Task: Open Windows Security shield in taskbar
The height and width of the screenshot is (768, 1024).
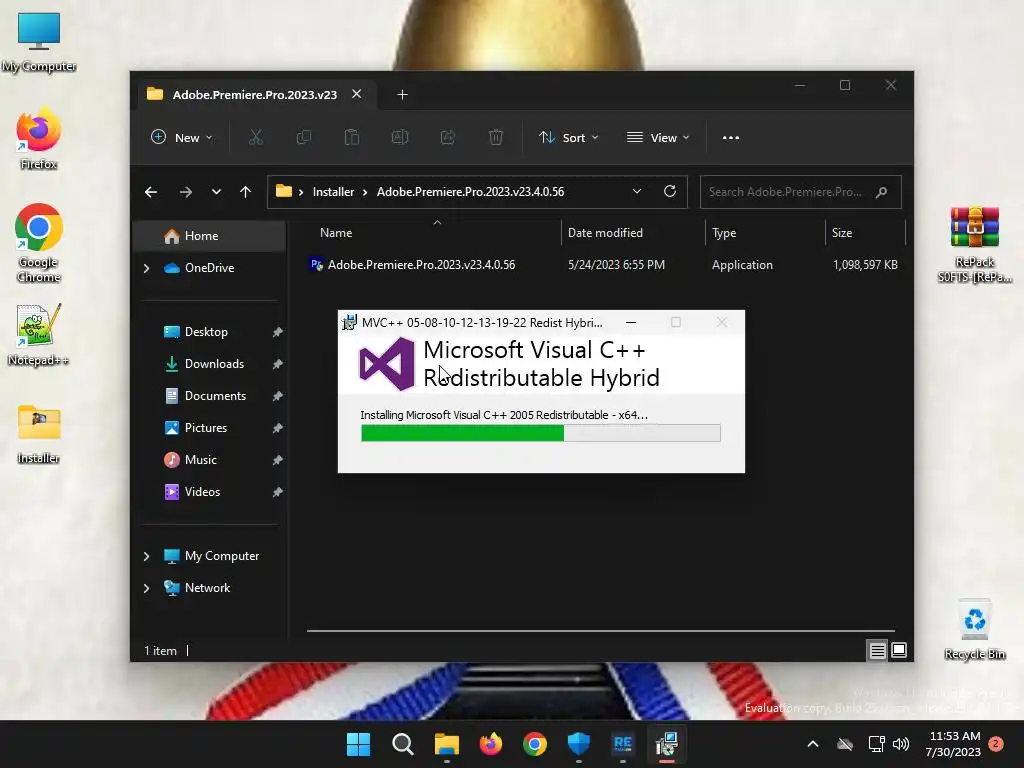Action: click(579, 744)
